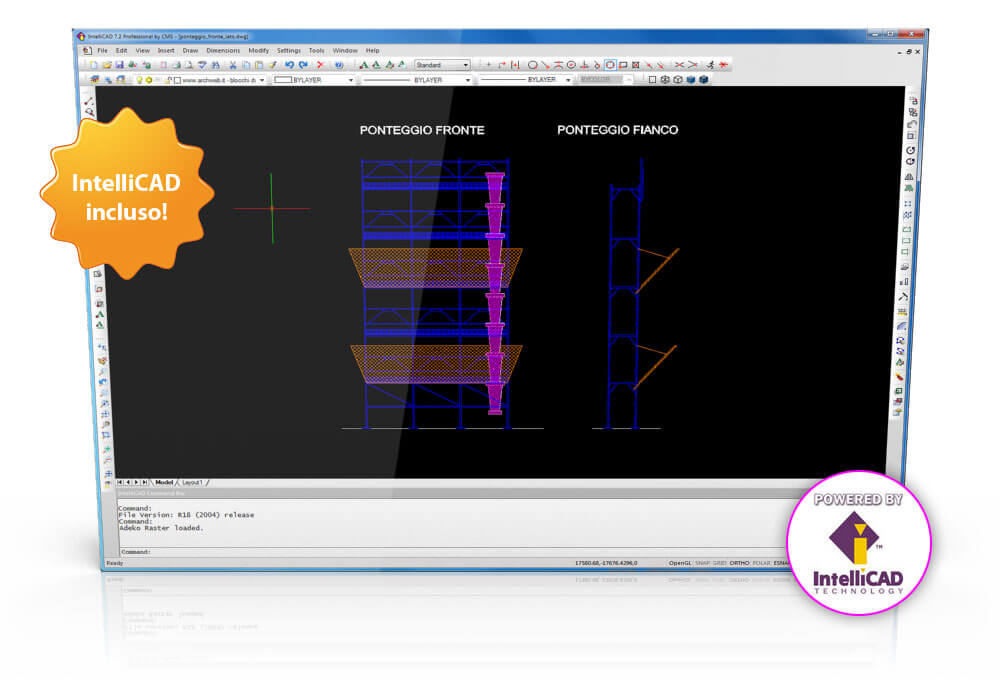Toggle ORTHO mode in status bar

[x=739, y=563]
